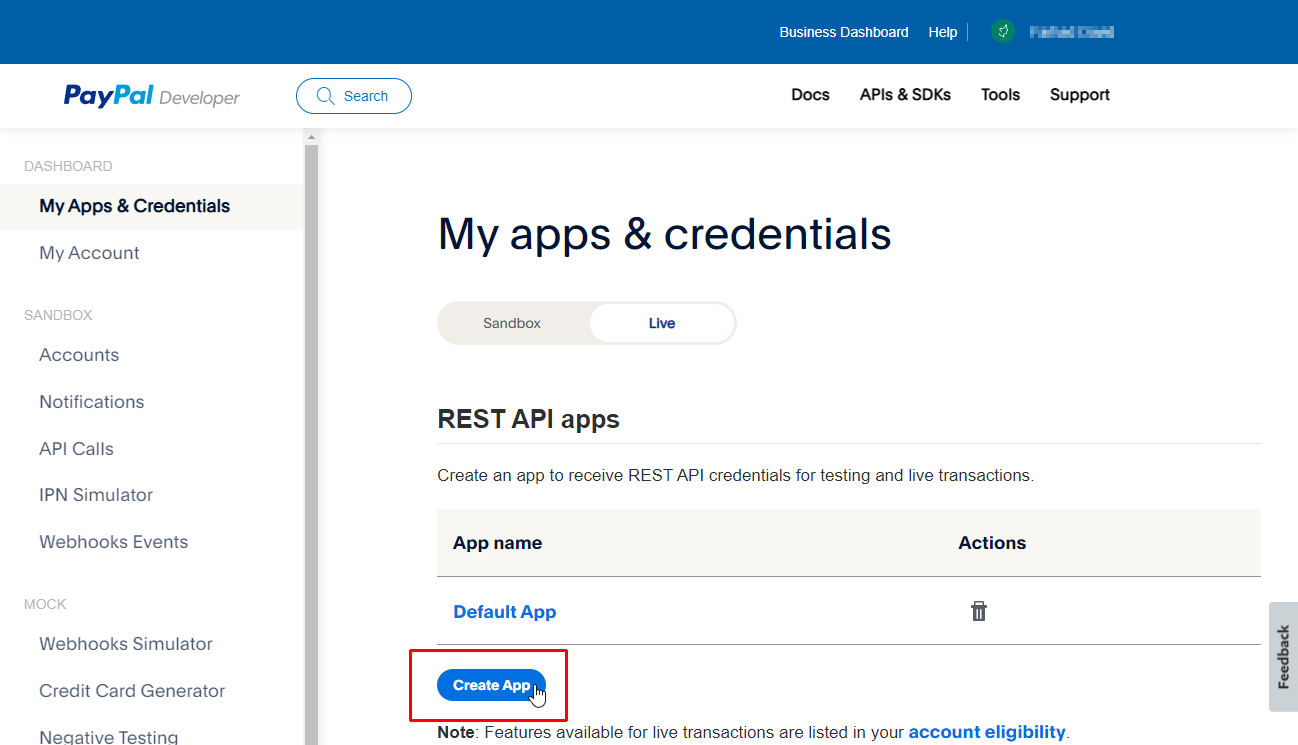Go to Business Dashboard

coord(844,32)
